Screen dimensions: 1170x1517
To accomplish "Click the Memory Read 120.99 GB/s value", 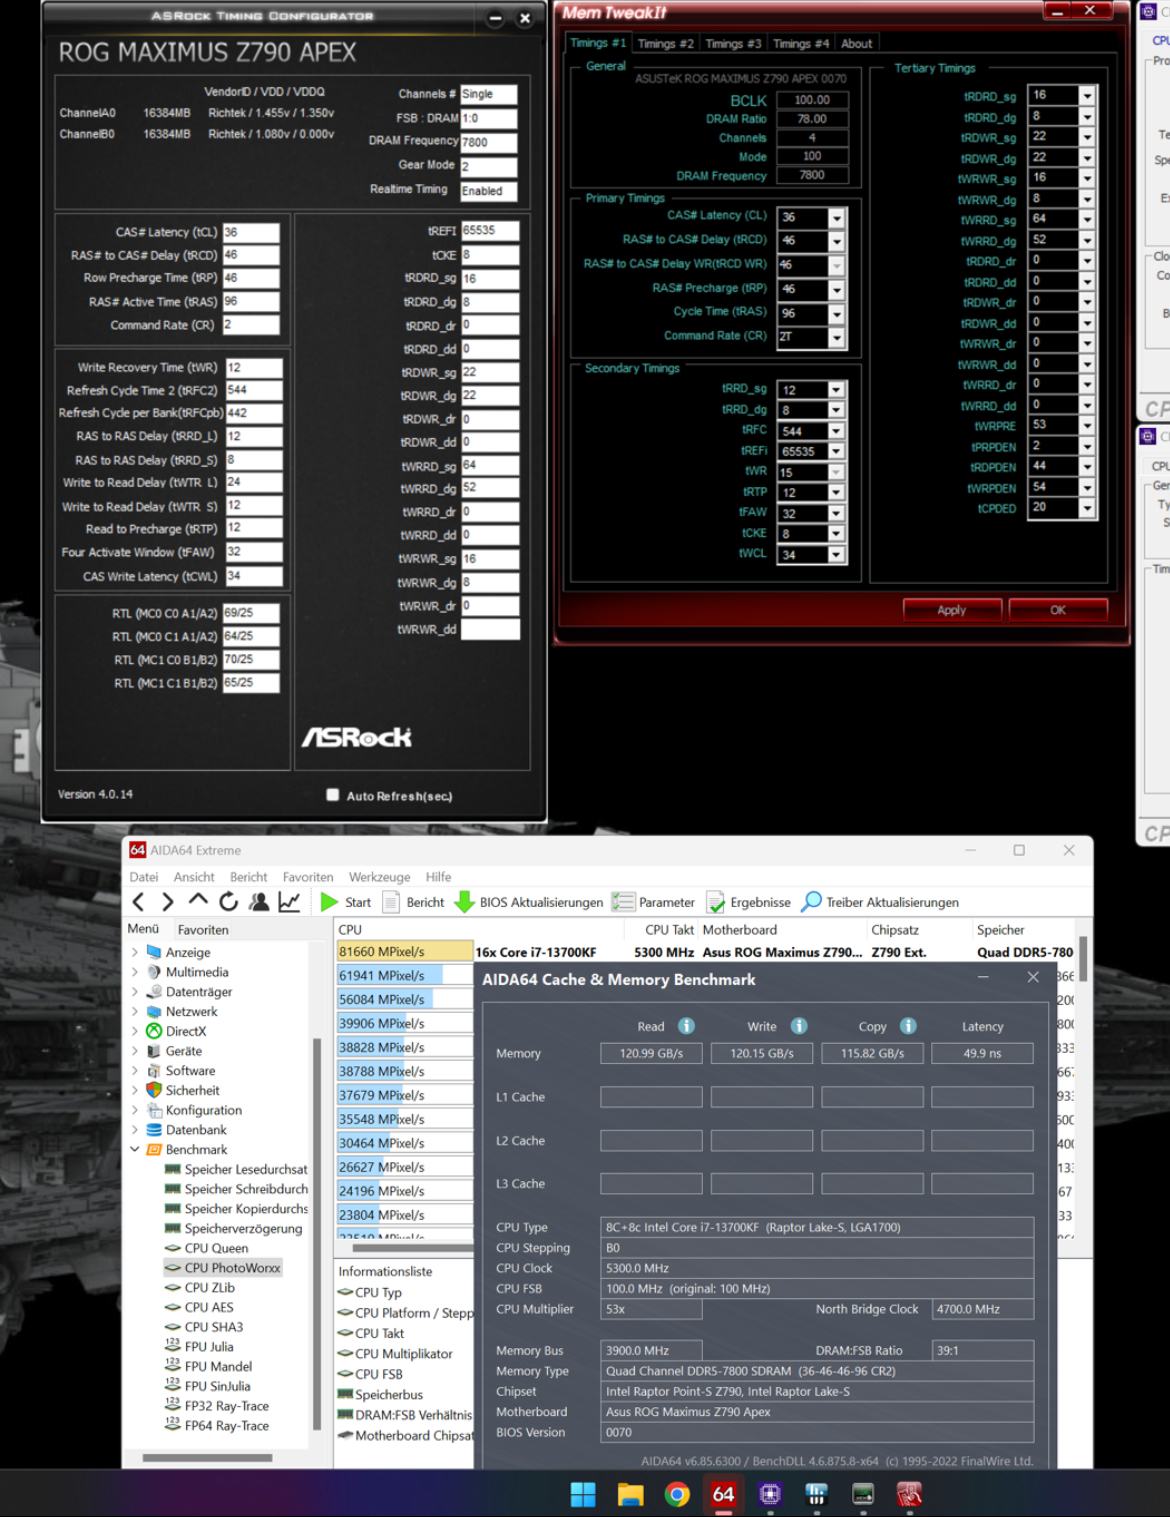I will [651, 1053].
